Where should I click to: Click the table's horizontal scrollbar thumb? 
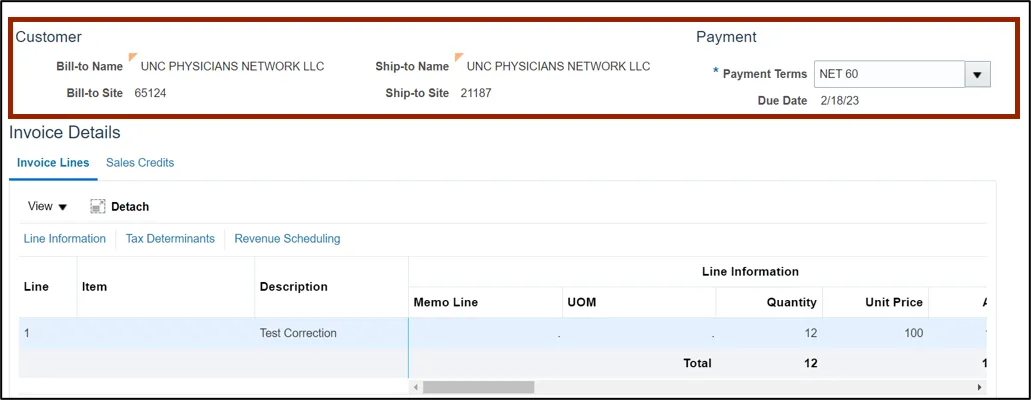coord(478,387)
